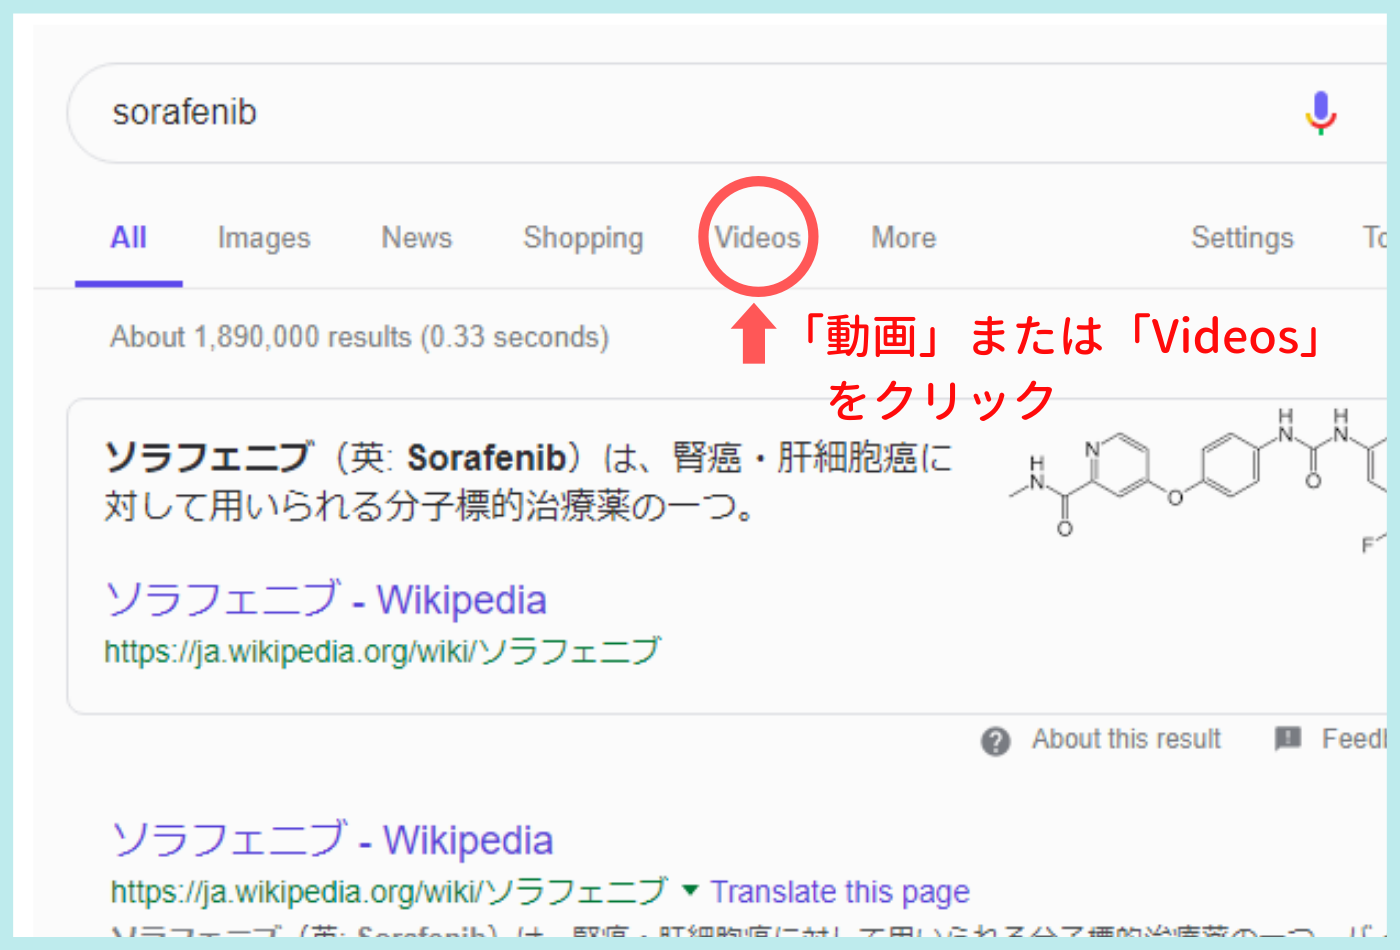The width and height of the screenshot is (1400, 950).
Task: Click the Feedback text label
Action: (x=1353, y=740)
